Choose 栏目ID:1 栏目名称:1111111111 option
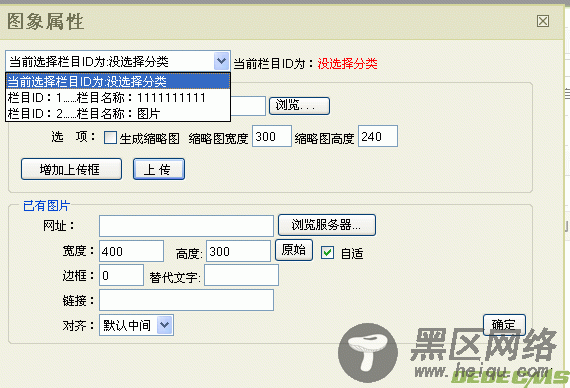The width and height of the screenshot is (570, 388). coord(118,97)
